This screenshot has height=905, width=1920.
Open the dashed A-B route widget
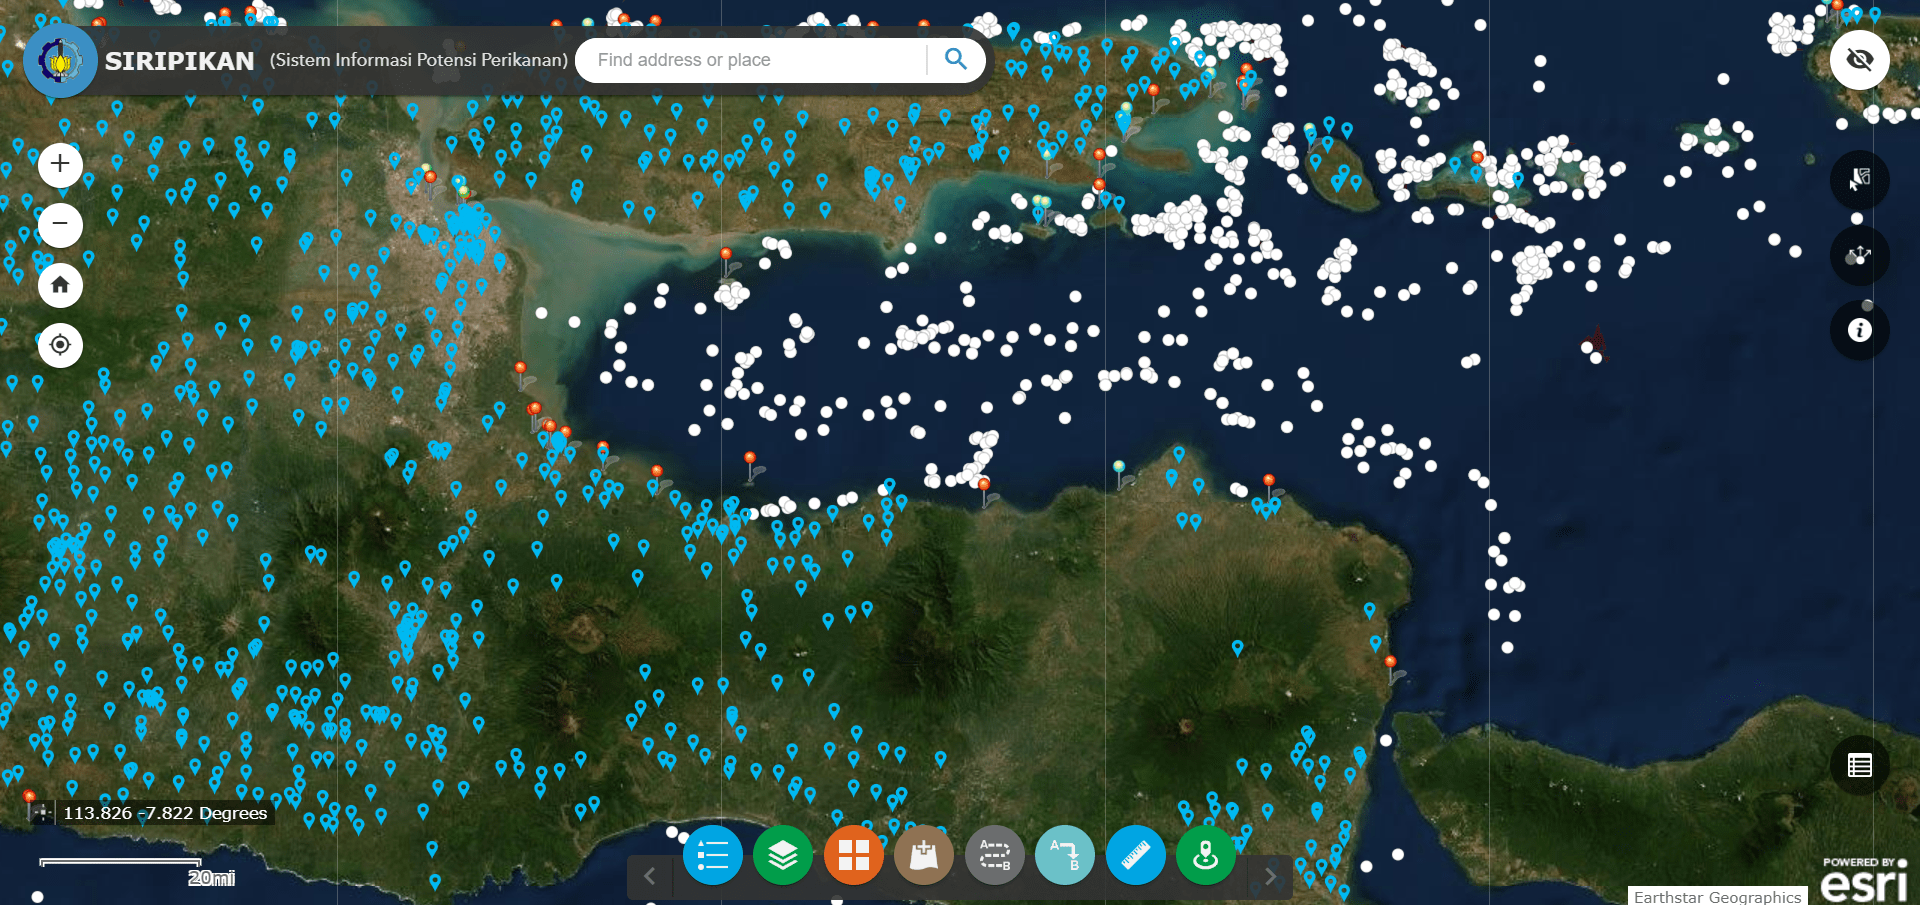tap(994, 855)
